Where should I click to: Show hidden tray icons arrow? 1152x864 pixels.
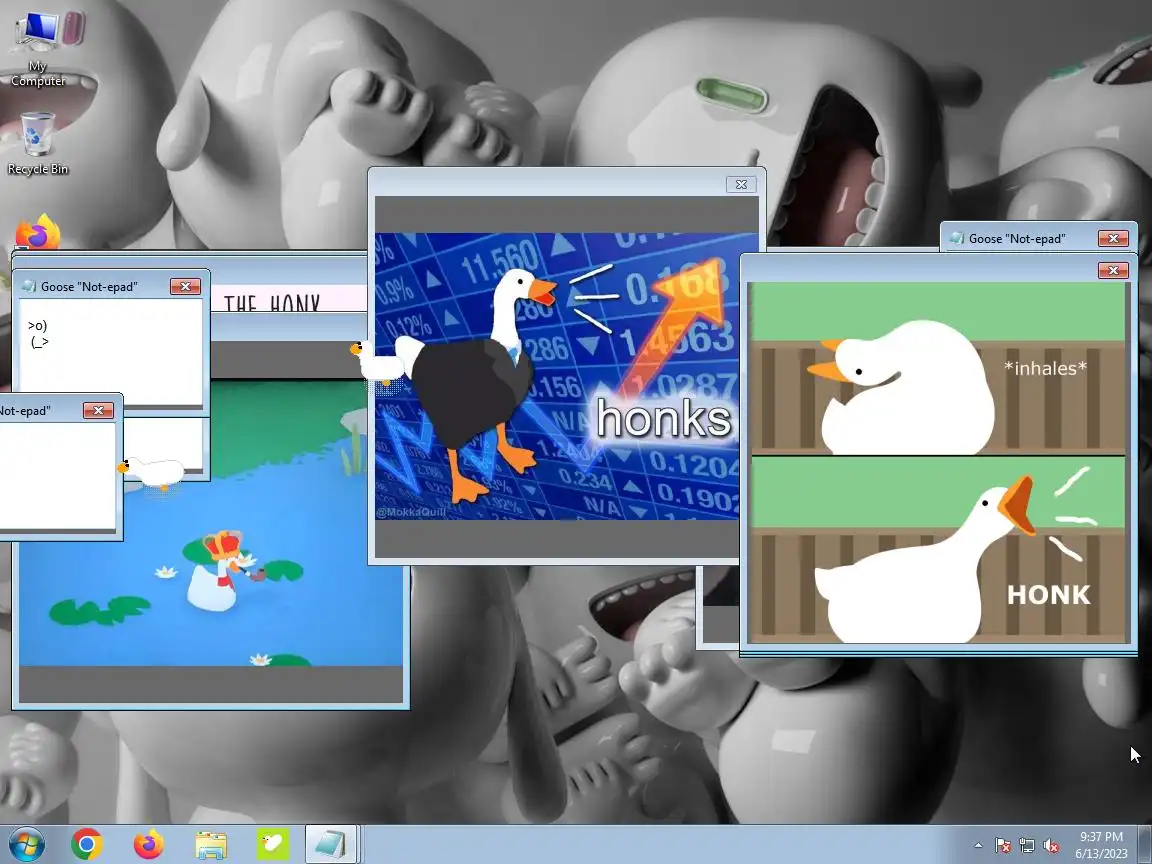978,846
